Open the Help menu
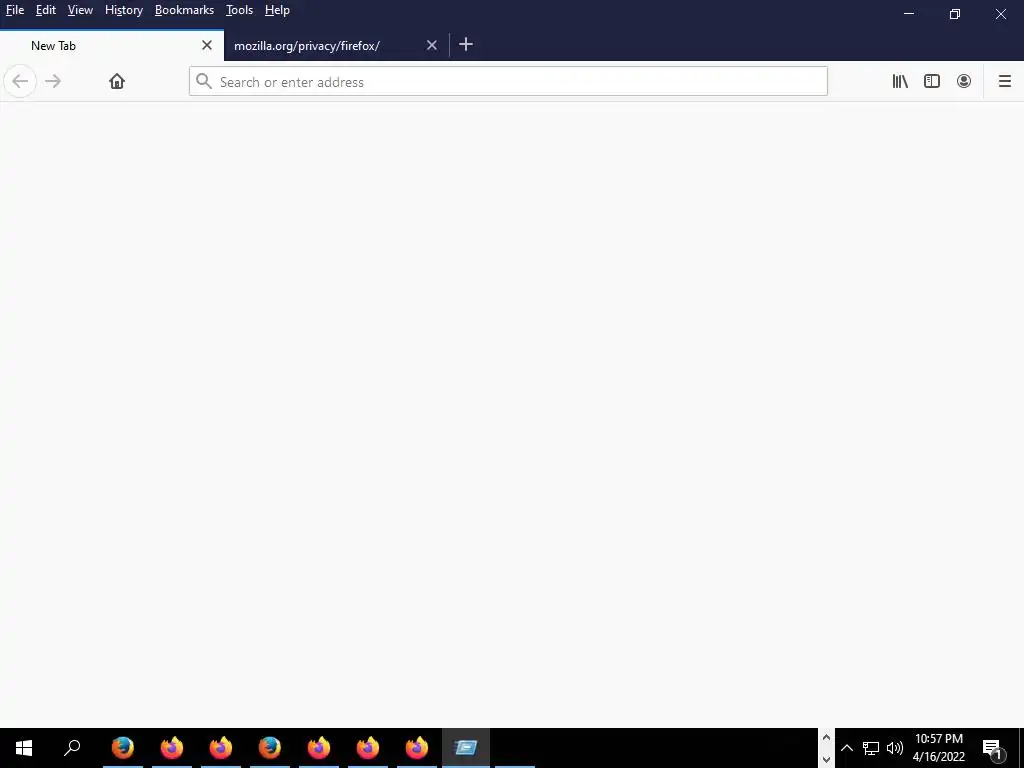The image size is (1024, 768). pyautogui.click(x=277, y=10)
